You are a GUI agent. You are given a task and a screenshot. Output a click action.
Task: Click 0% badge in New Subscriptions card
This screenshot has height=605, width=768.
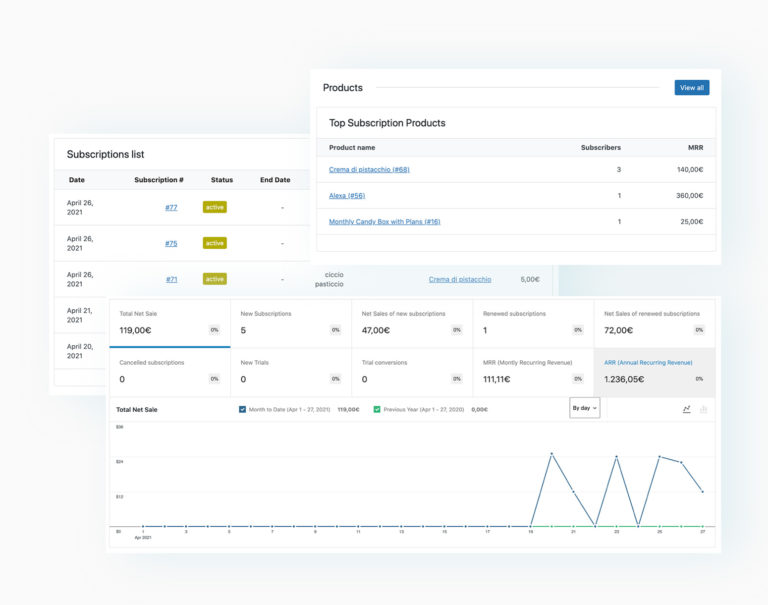click(x=335, y=330)
